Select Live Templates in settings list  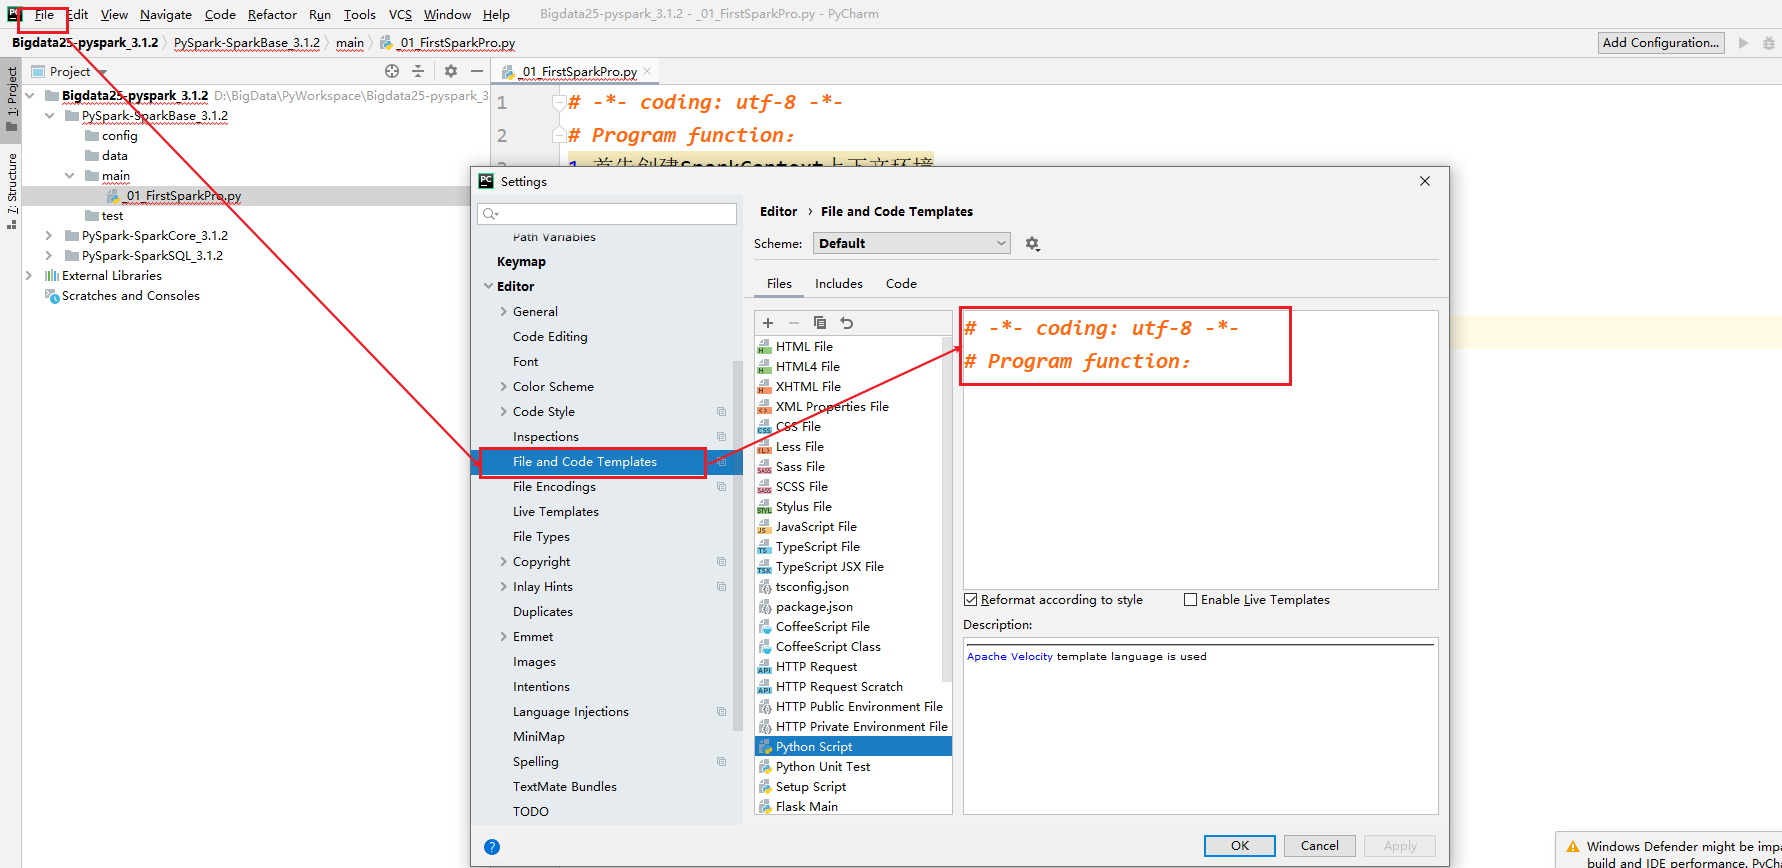tap(556, 512)
